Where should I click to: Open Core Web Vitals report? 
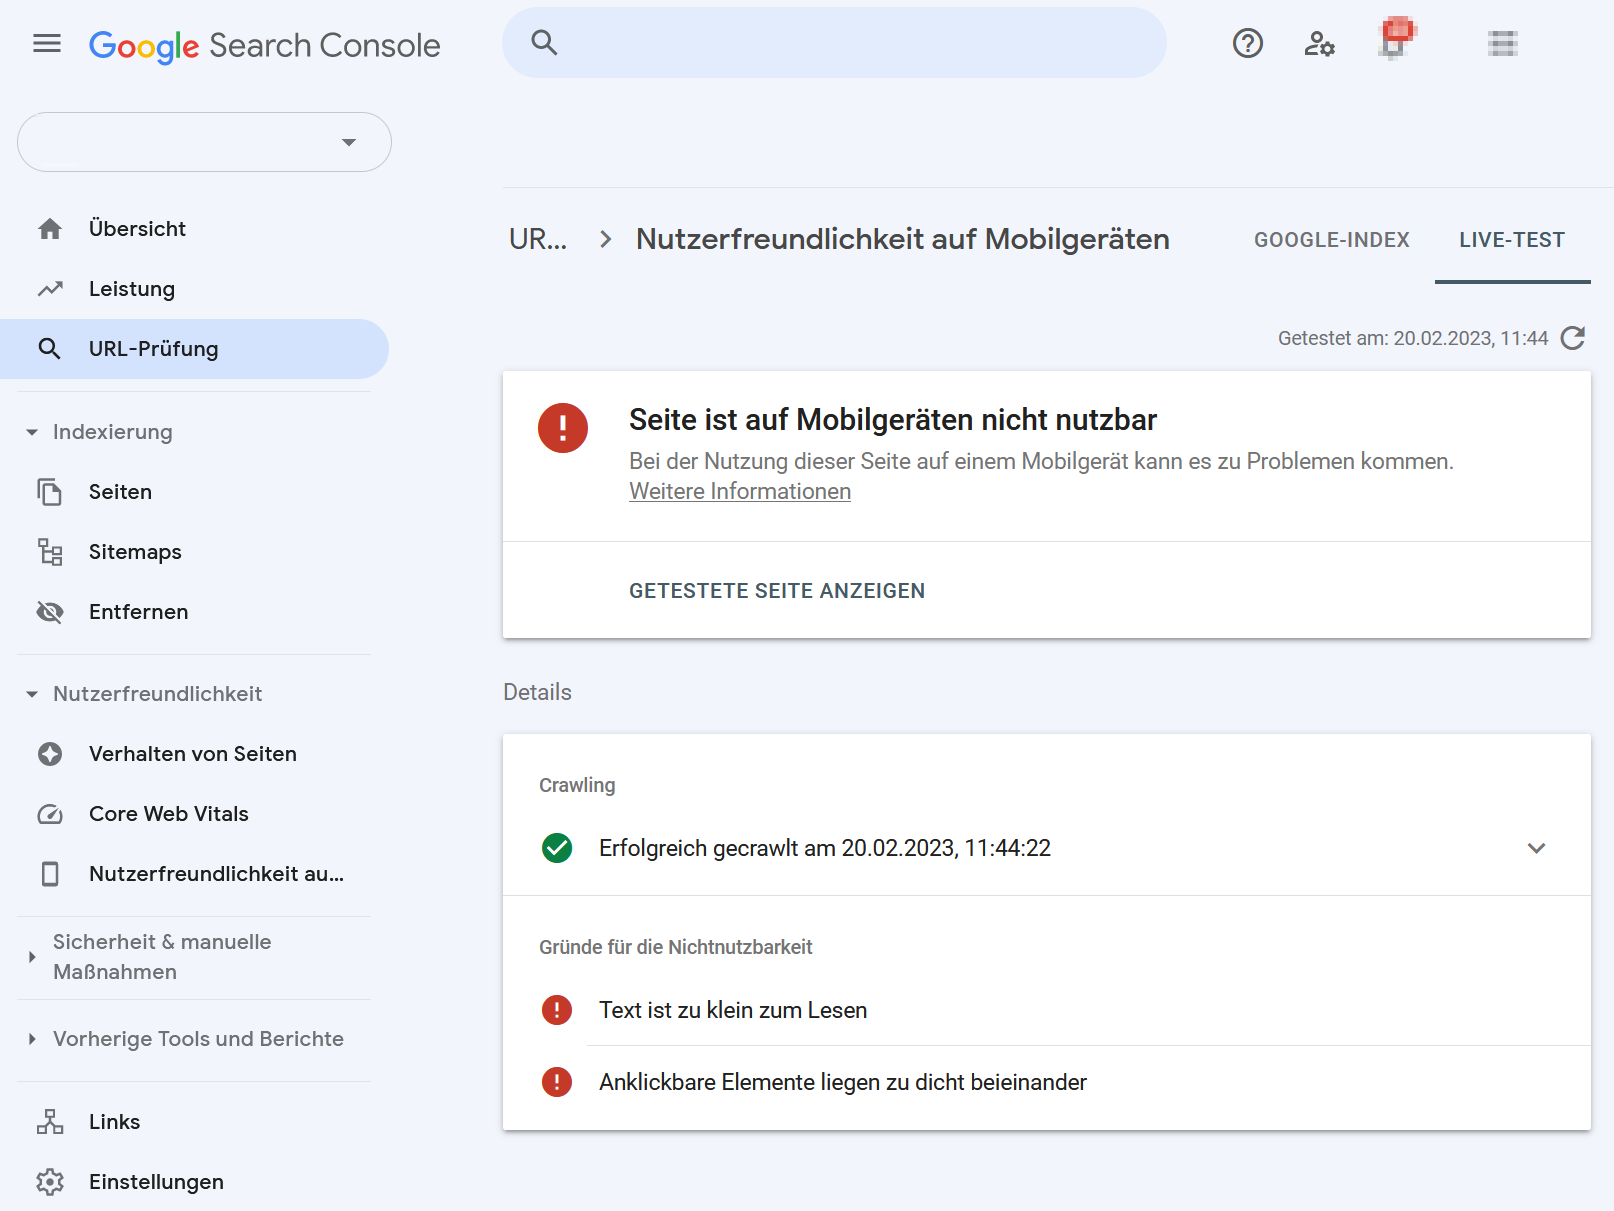pos(168,814)
